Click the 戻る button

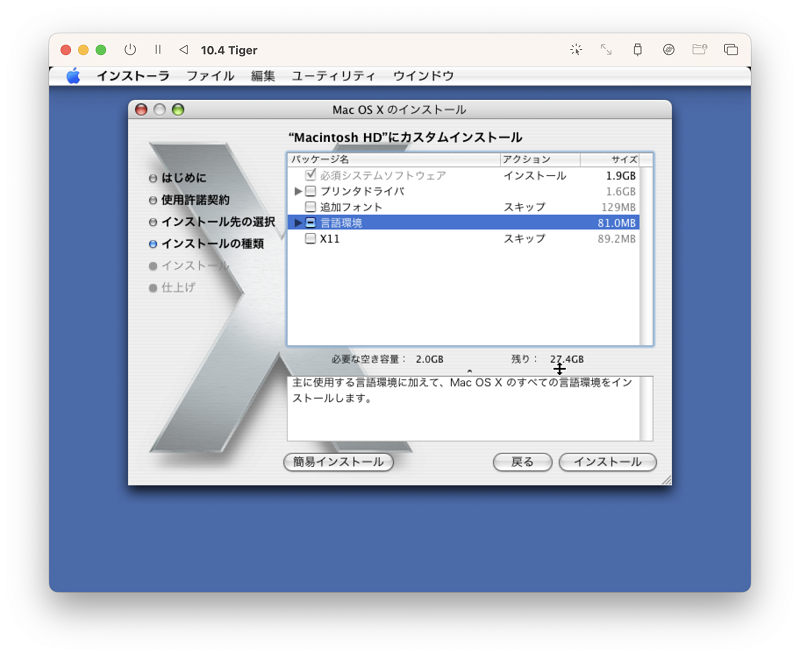pyautogui.click(x=522, y=462)
